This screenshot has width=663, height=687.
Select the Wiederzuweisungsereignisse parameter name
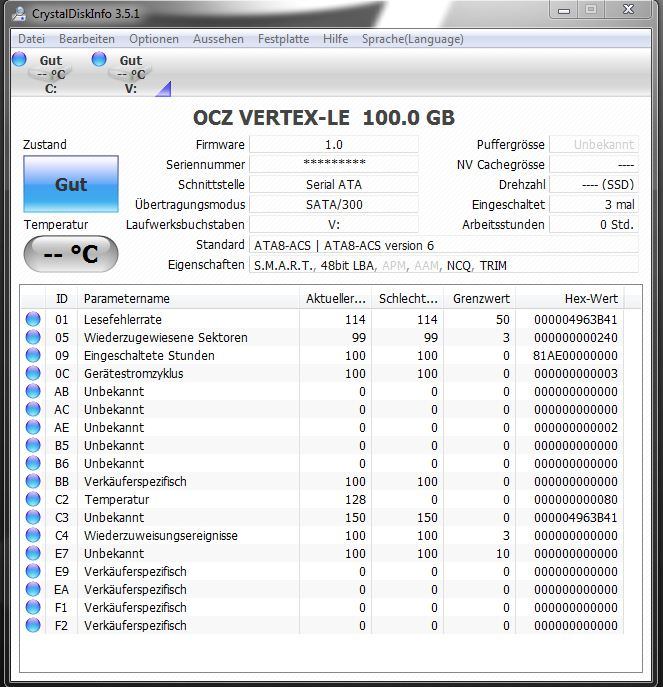[161, 535]
